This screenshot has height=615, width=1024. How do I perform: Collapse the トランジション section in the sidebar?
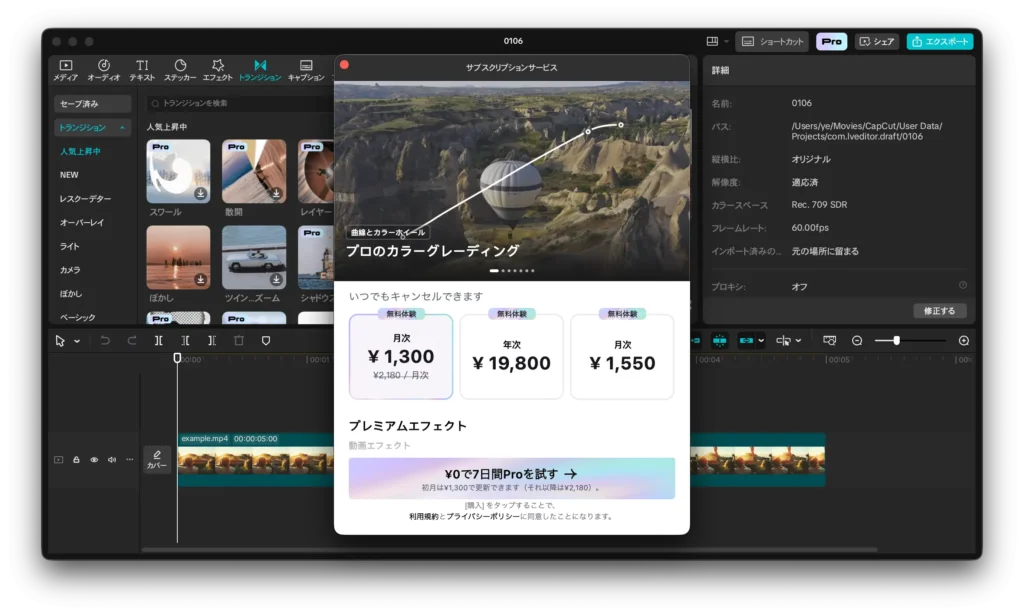[123, 127]
